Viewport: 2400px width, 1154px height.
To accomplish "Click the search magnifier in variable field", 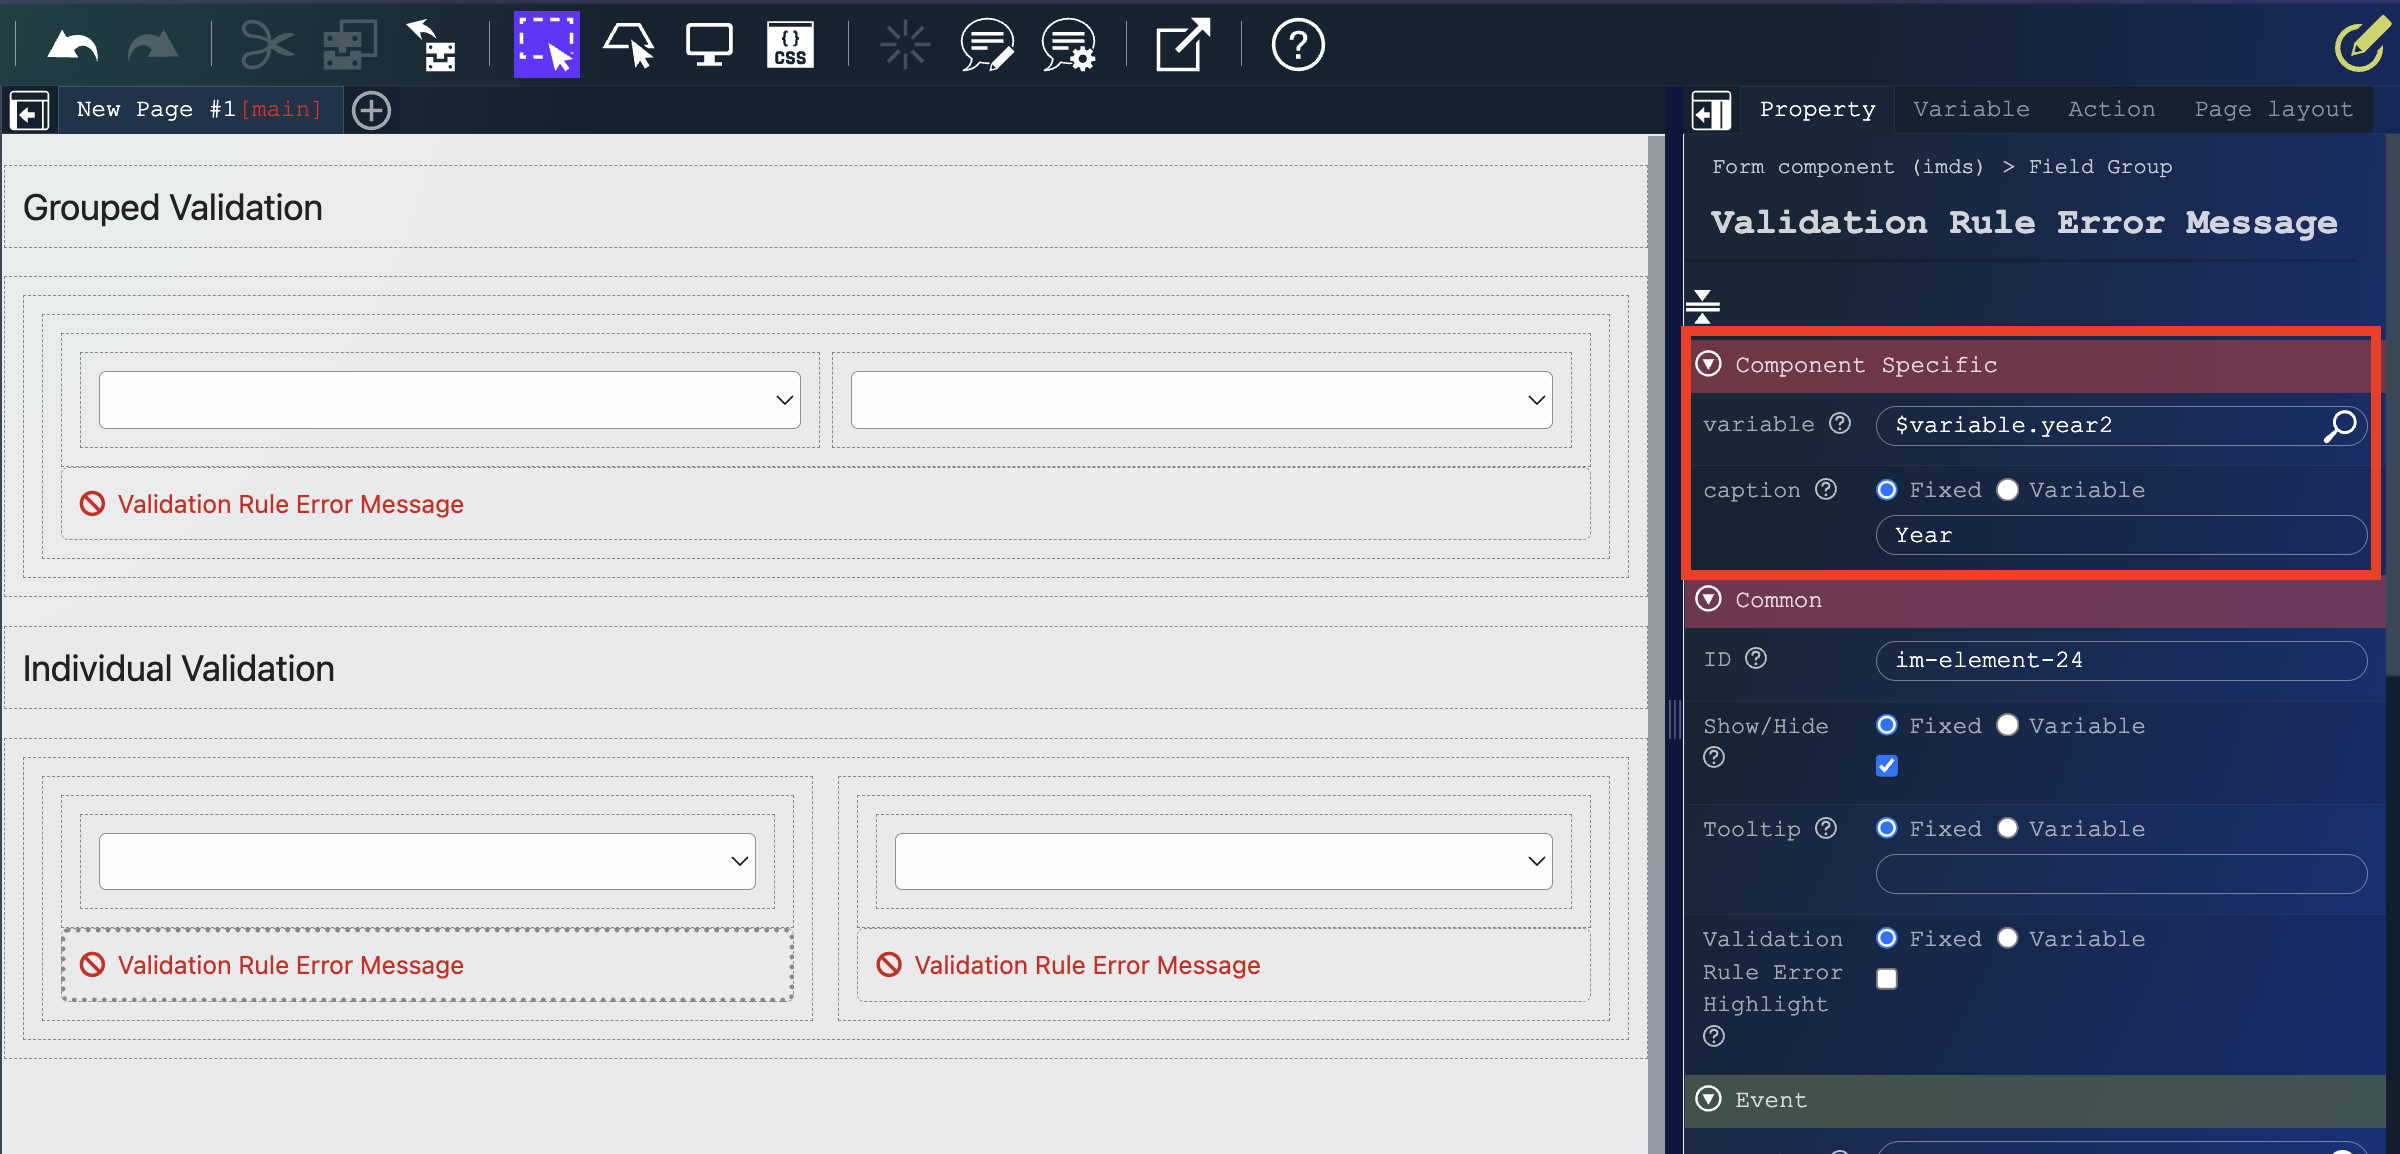I will (x=2340, y=426).
